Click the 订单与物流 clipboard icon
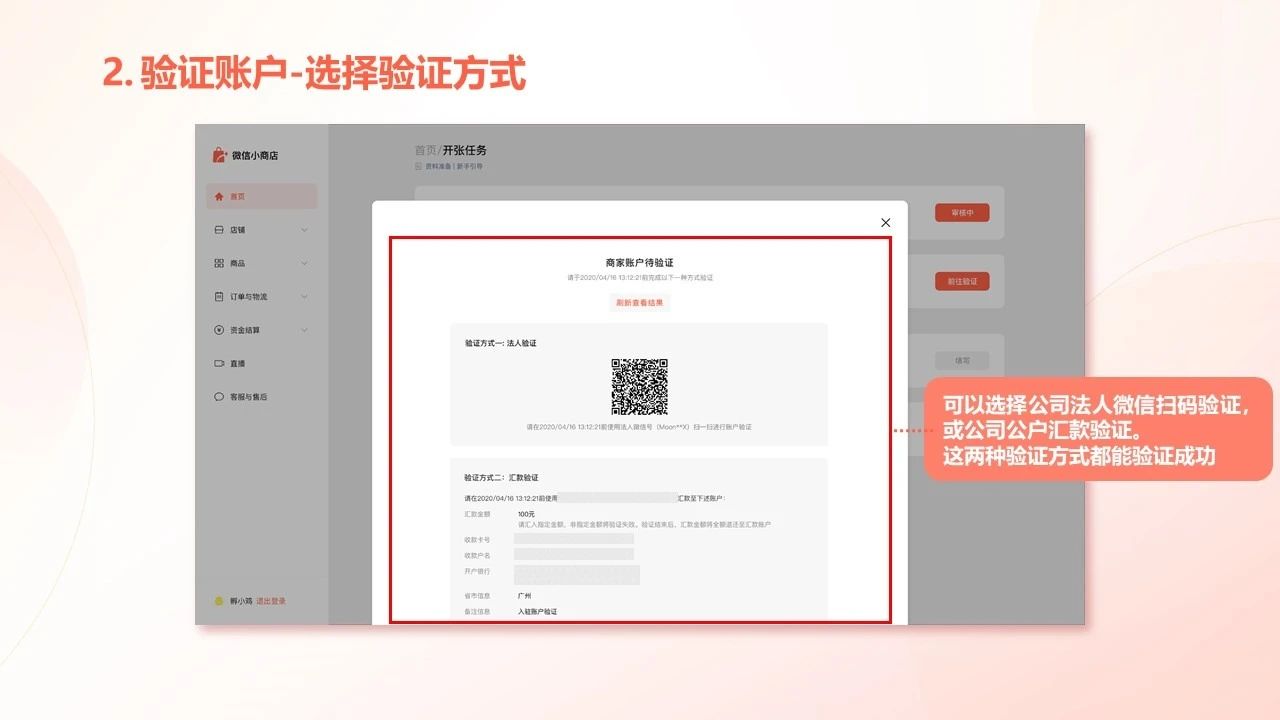 (219, 297)
